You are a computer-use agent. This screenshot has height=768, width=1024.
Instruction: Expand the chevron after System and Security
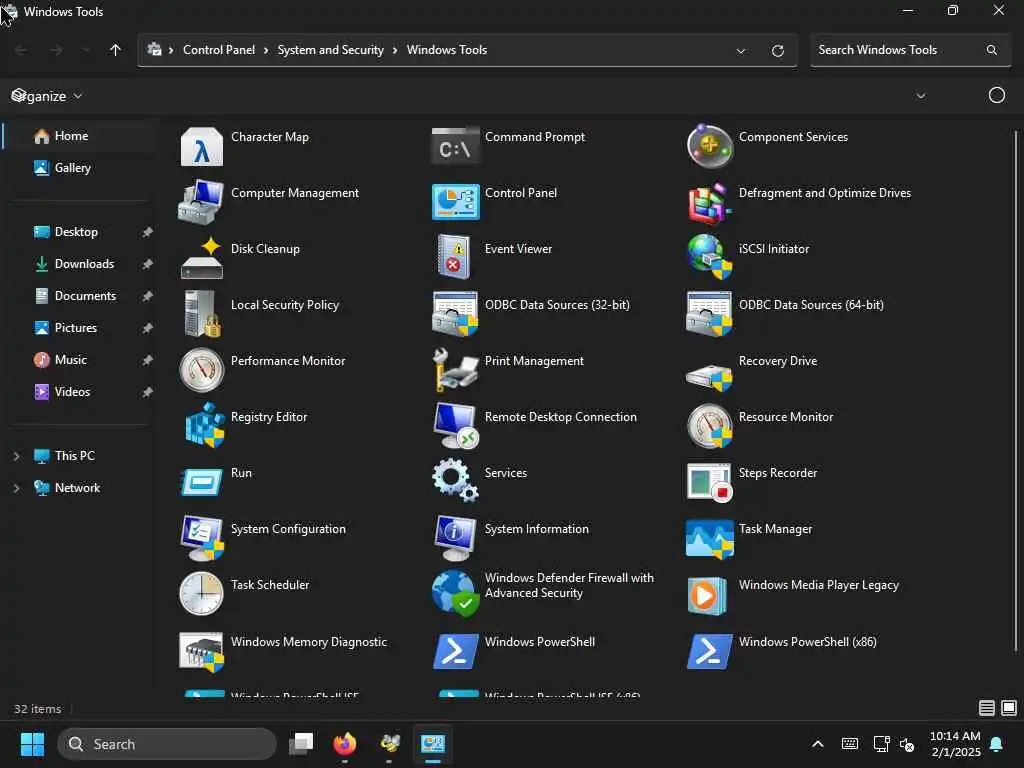[x=395, y=50]
